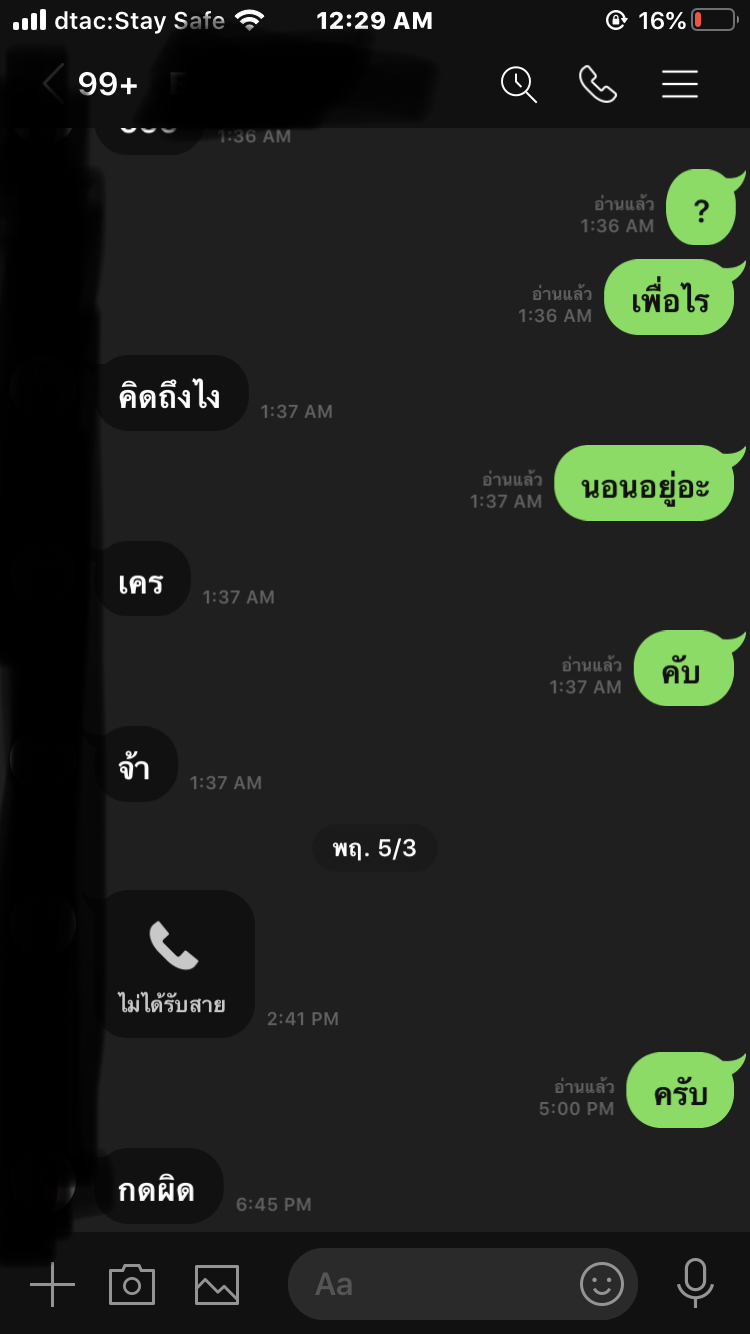Tap the back arrow next to 99+
750x1334 pixels.
[x=52, y=84]
